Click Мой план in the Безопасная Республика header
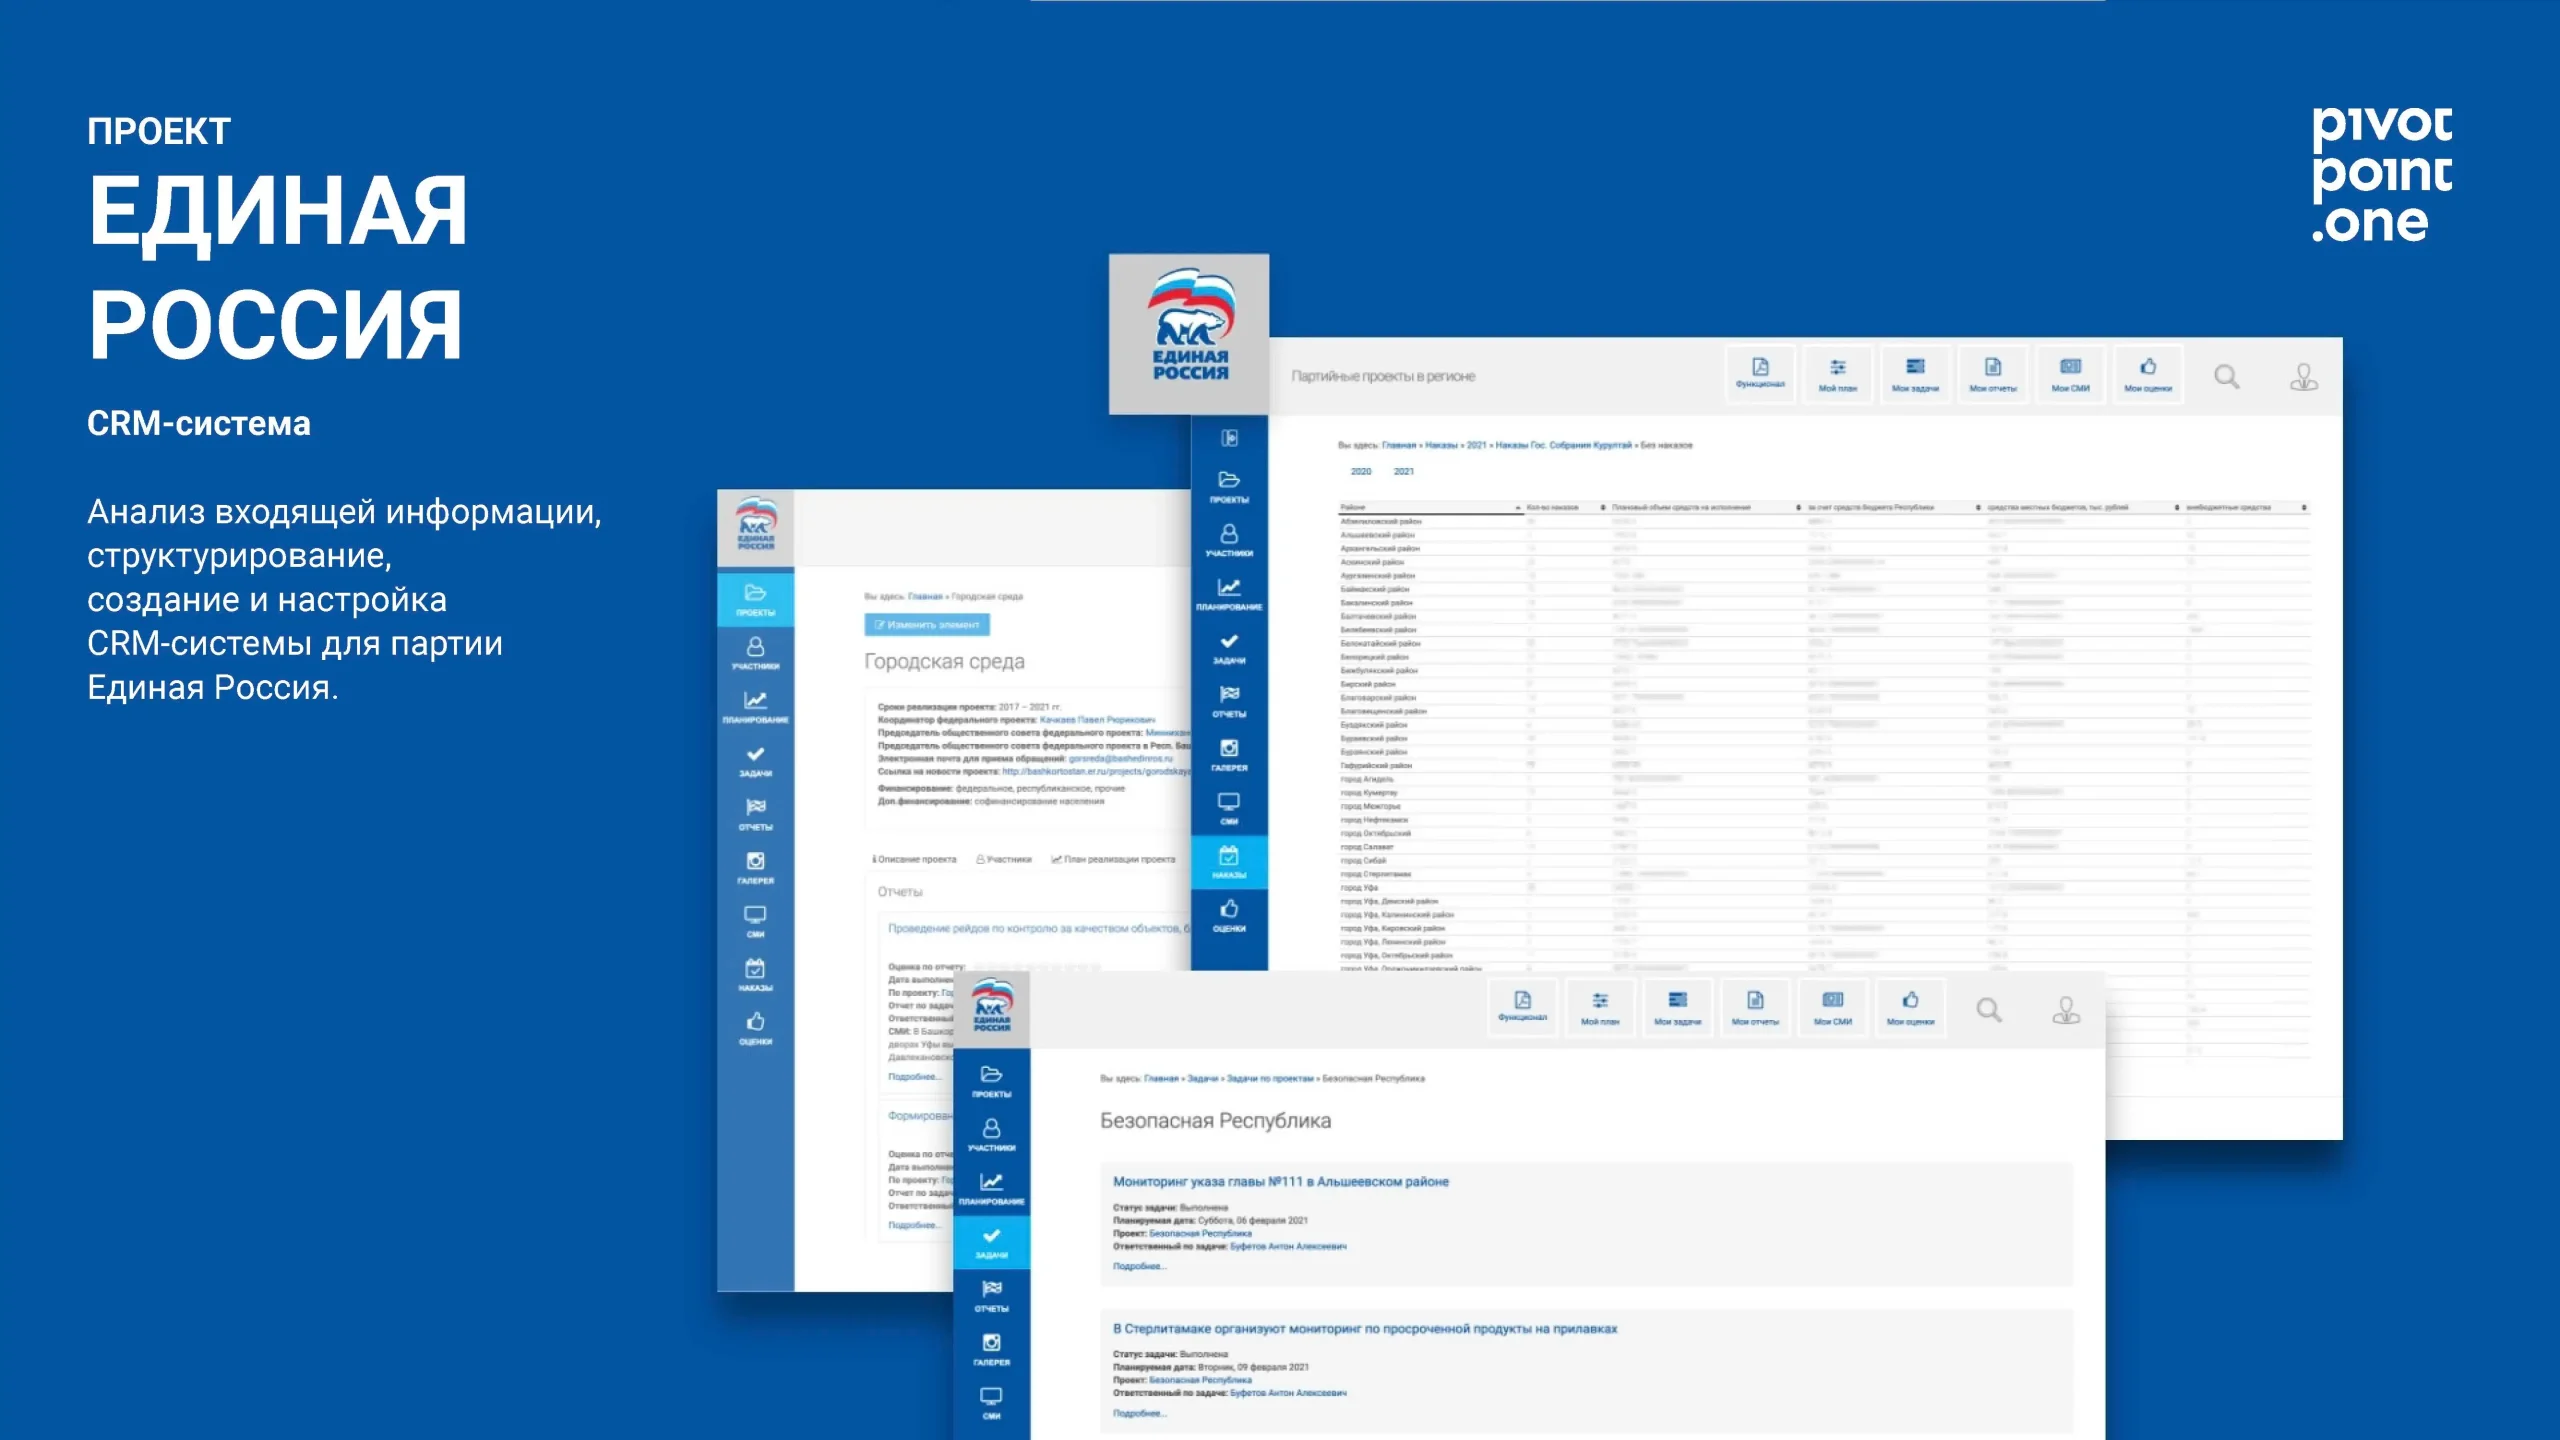Image resolution: width=2560 pixels, height=1440 pixels. pyautogui.click(x=1599, y=1006)
